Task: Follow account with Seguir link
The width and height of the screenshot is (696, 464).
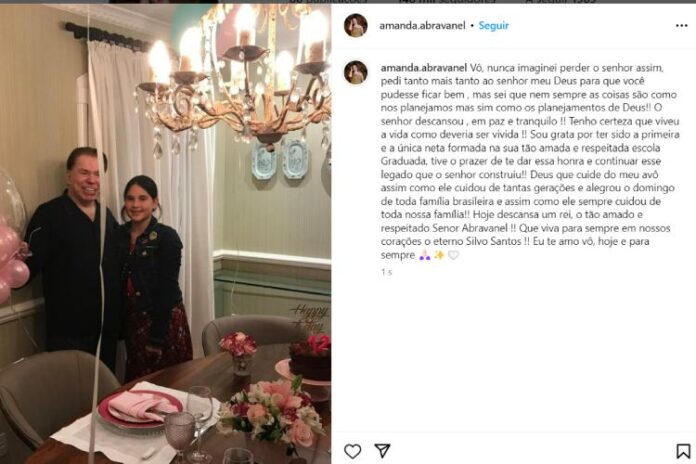Action: click(494, 26)
